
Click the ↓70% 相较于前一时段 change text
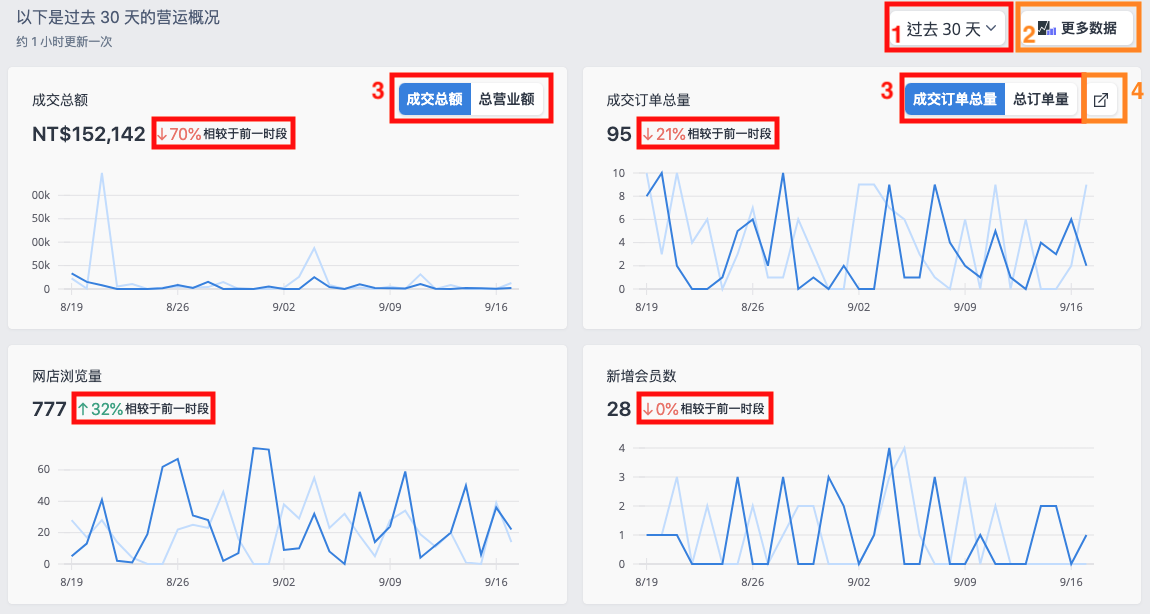[222, 134]
